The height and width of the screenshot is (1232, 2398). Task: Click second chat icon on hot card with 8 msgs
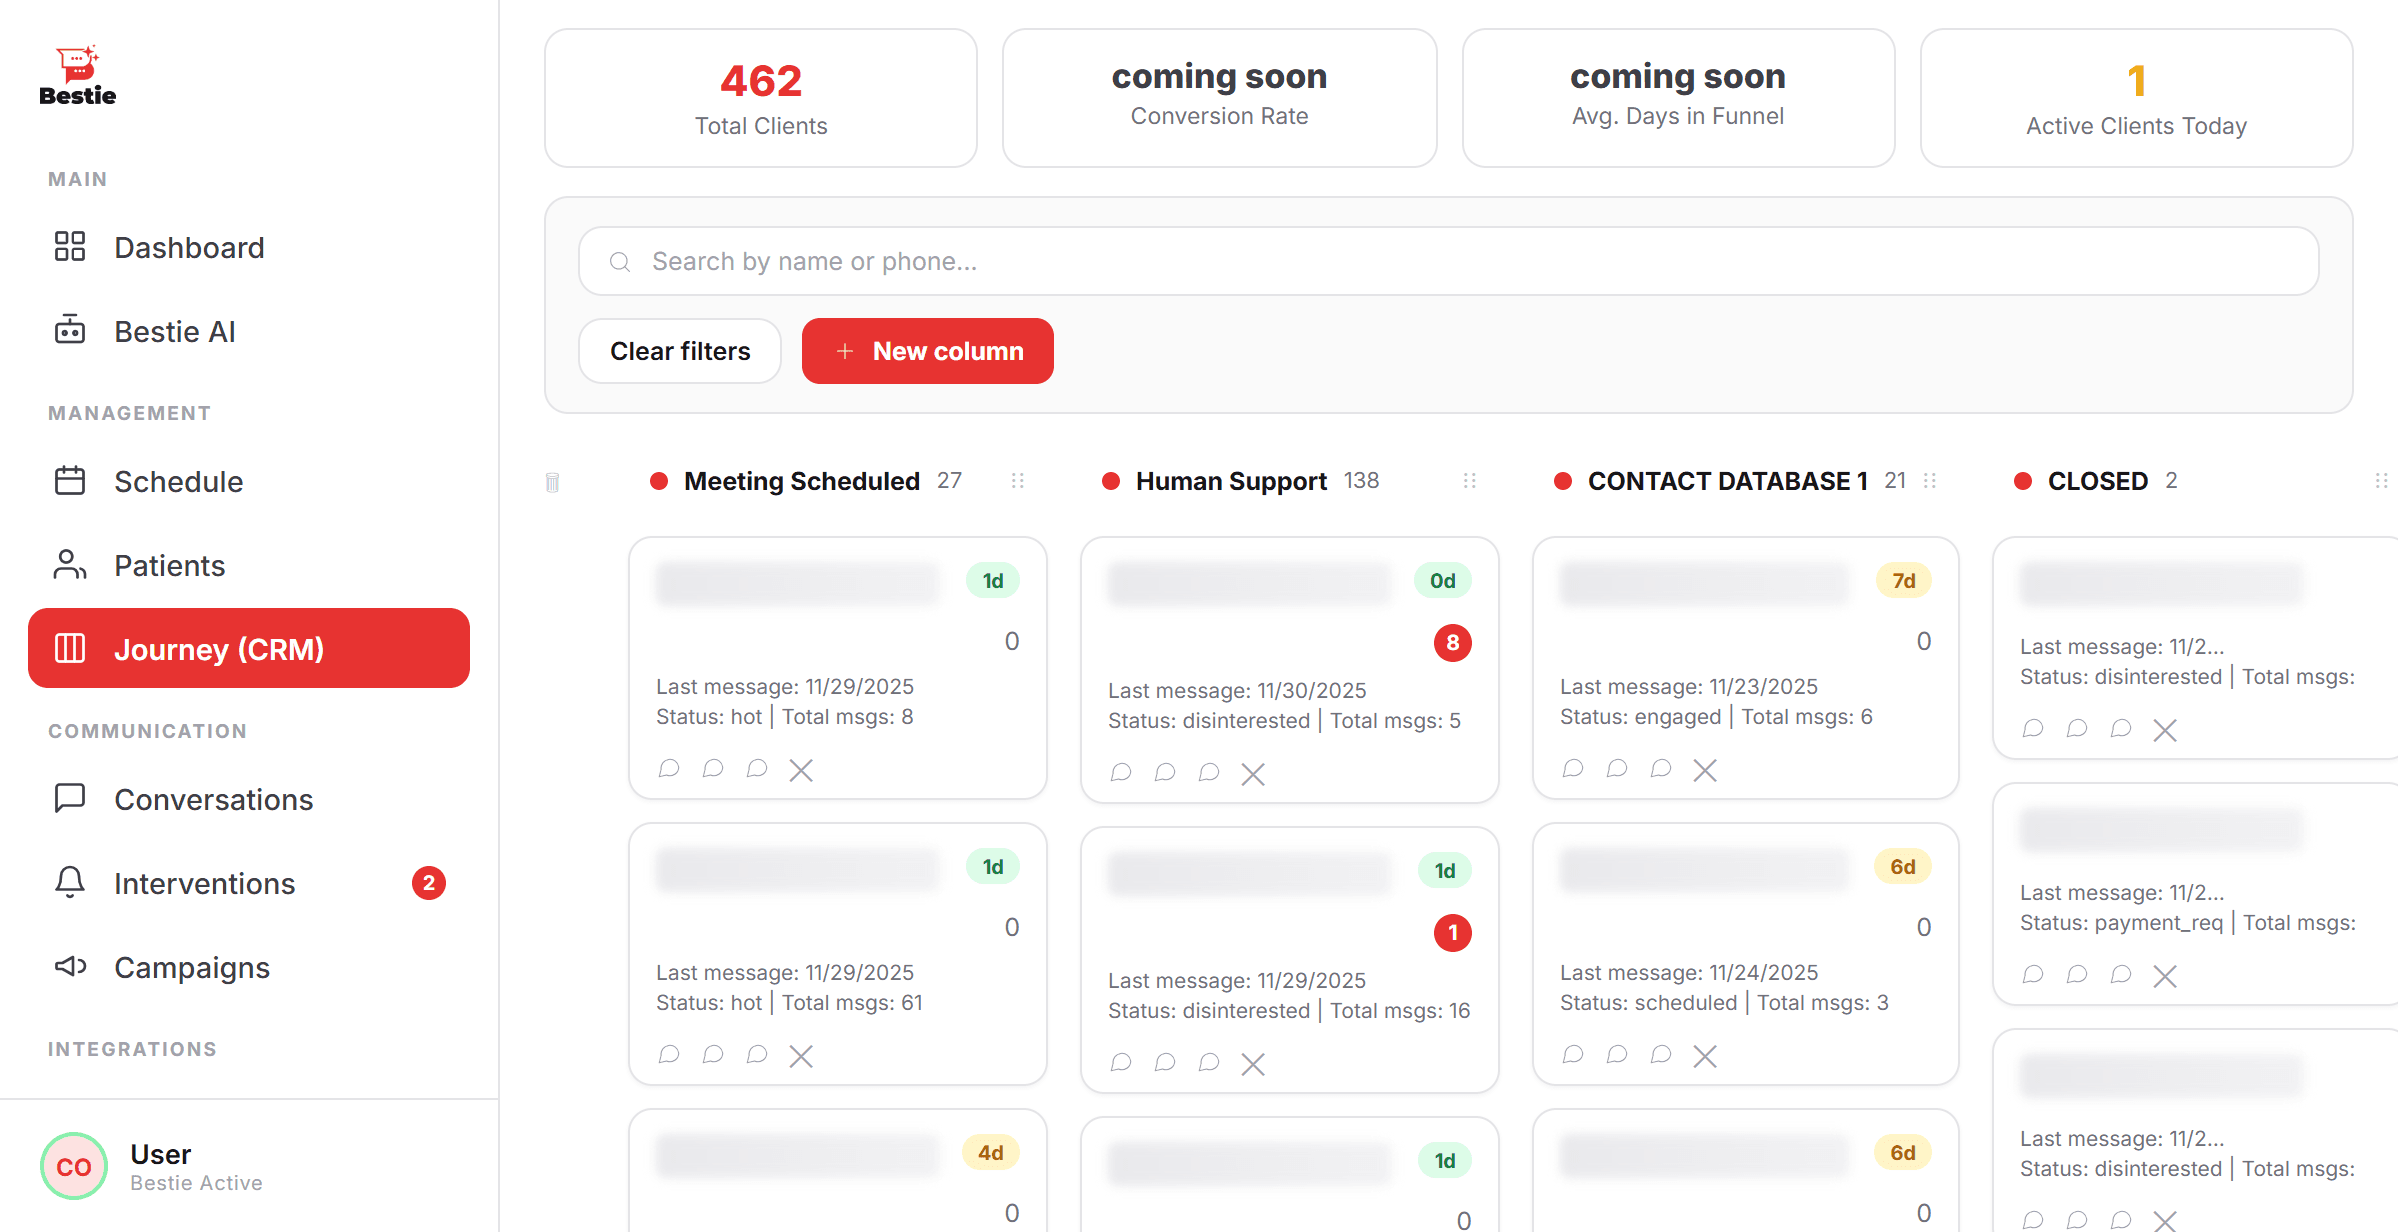(713, 768)
